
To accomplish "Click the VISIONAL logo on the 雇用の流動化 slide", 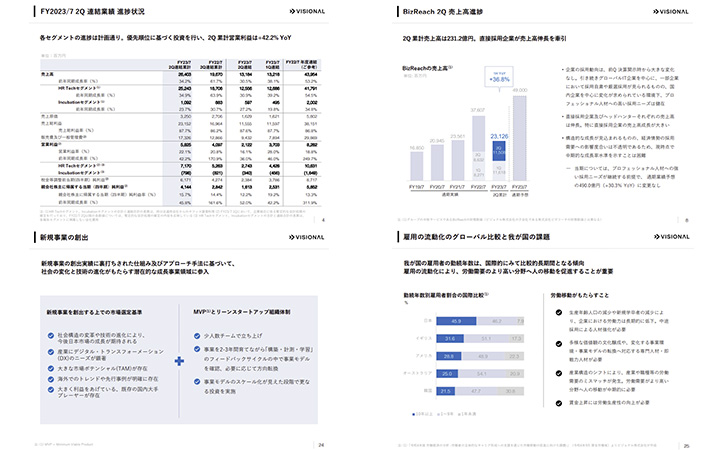I will click(x=671, y=237).
